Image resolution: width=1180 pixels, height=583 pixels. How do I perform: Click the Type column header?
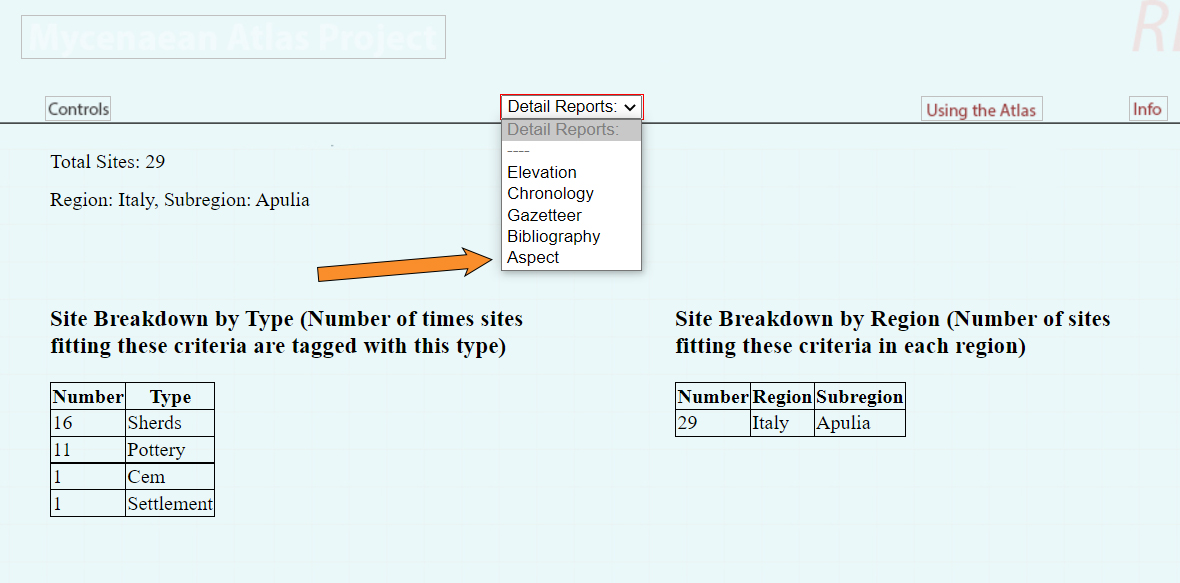click(169, 397)
